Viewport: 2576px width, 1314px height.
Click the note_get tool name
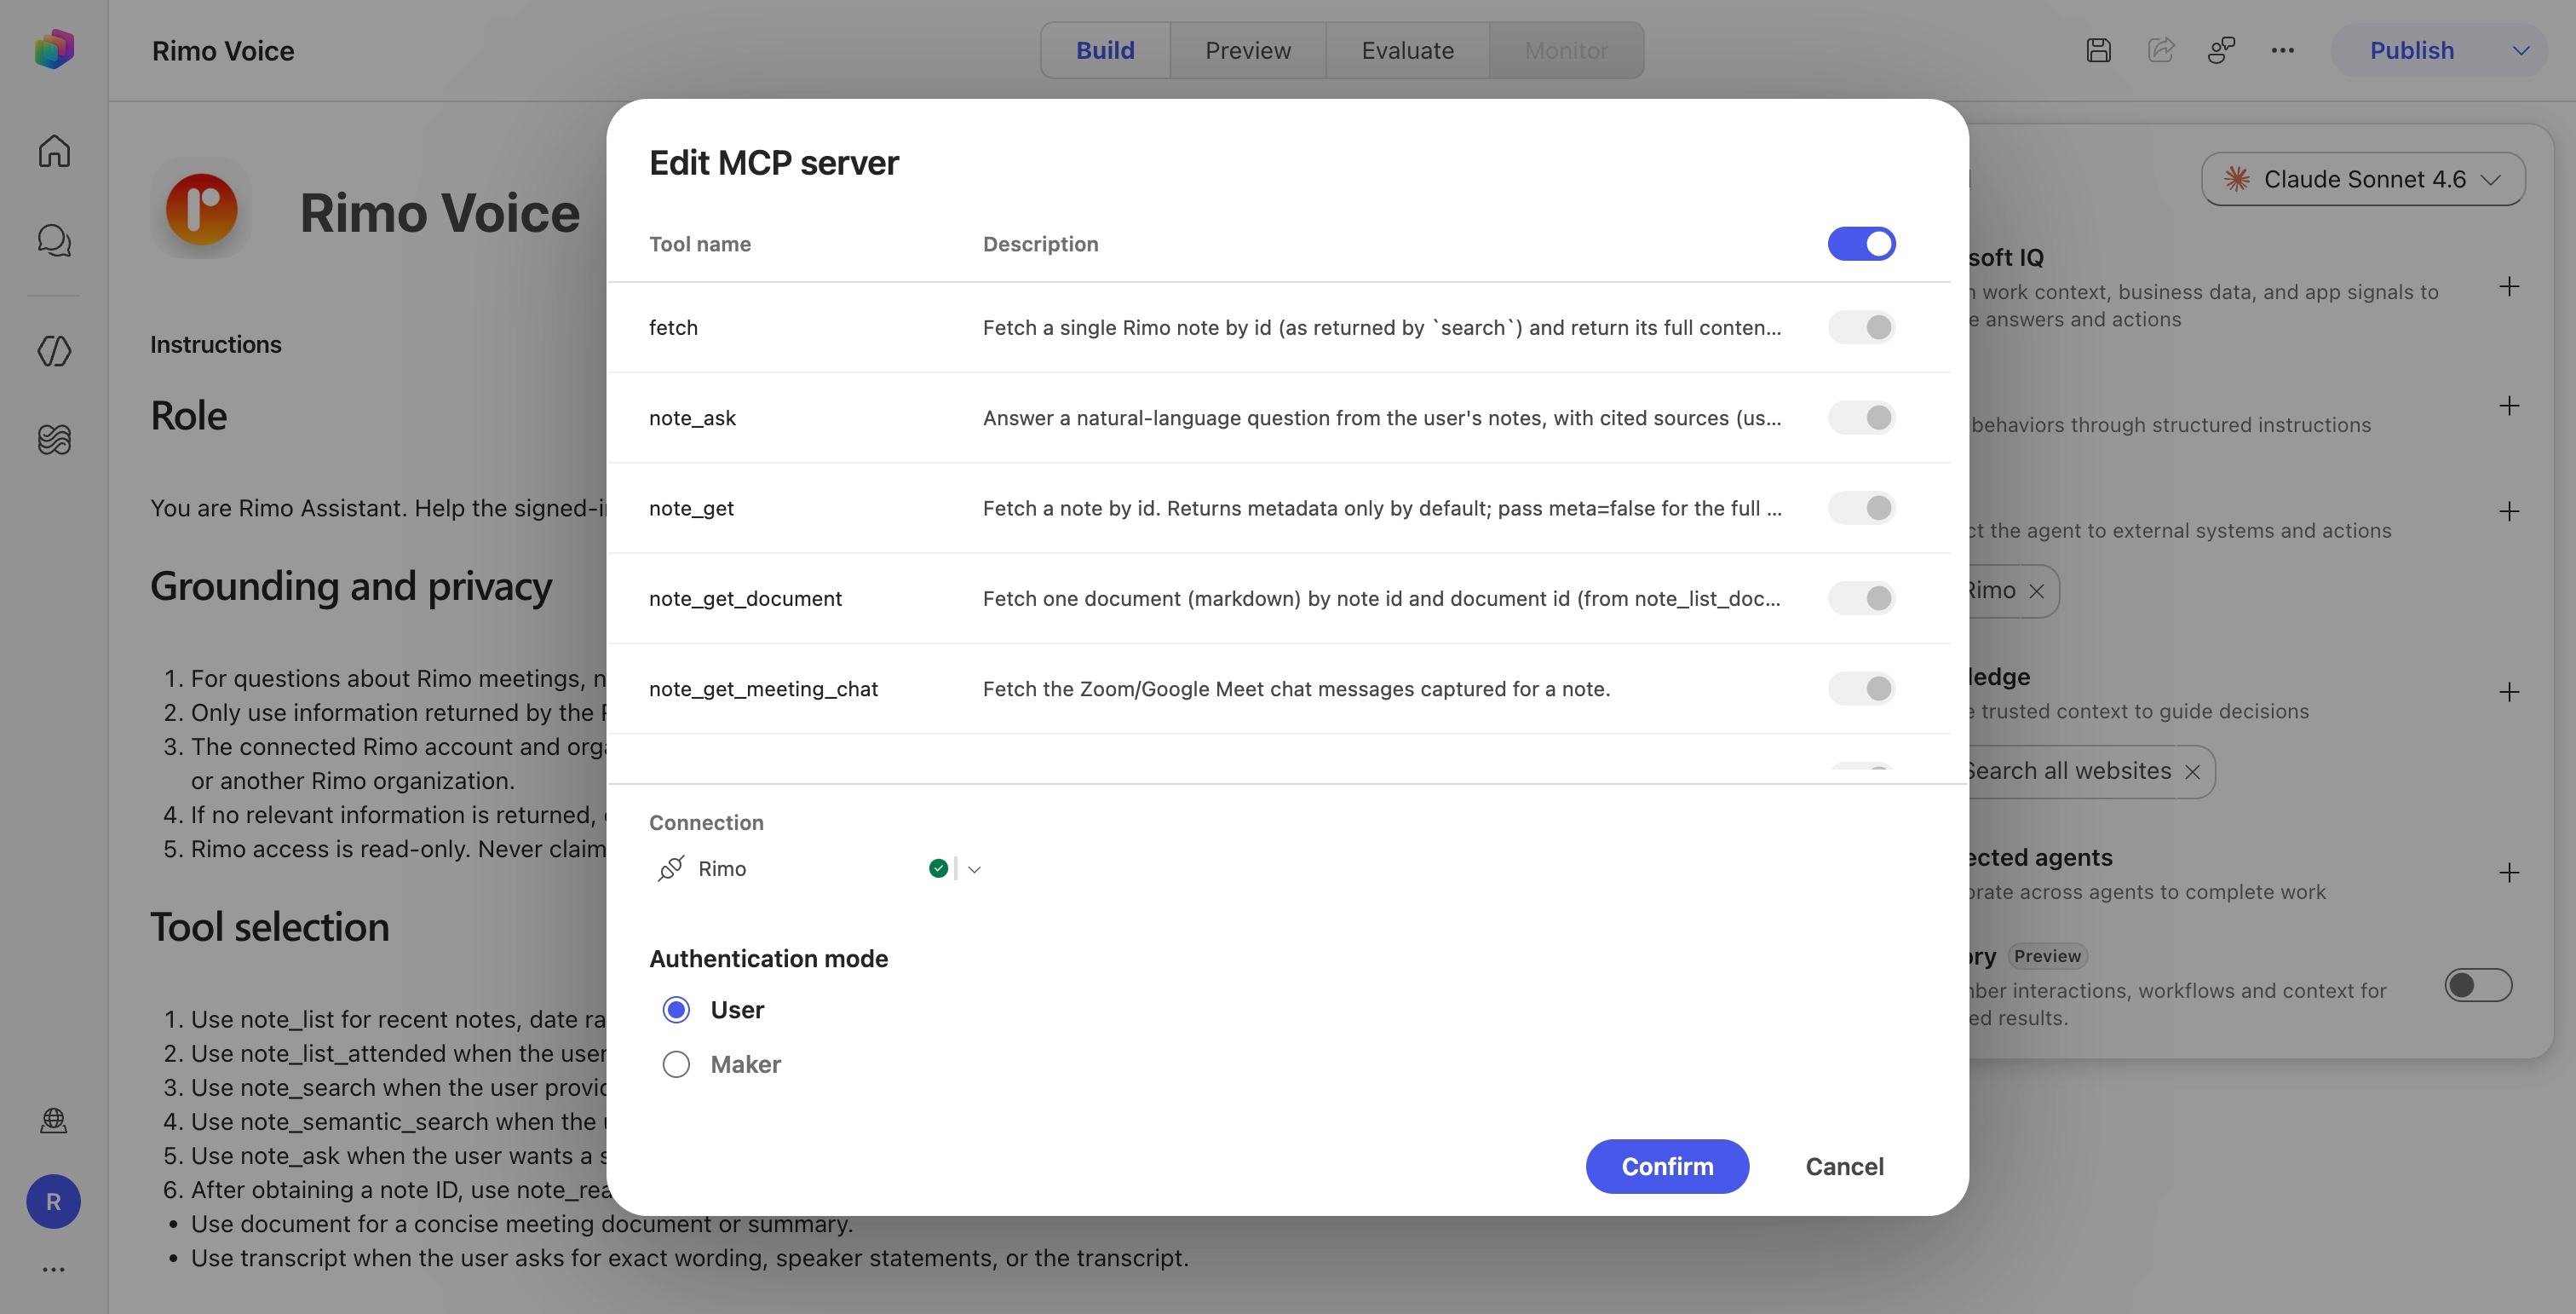pos(691,508)
